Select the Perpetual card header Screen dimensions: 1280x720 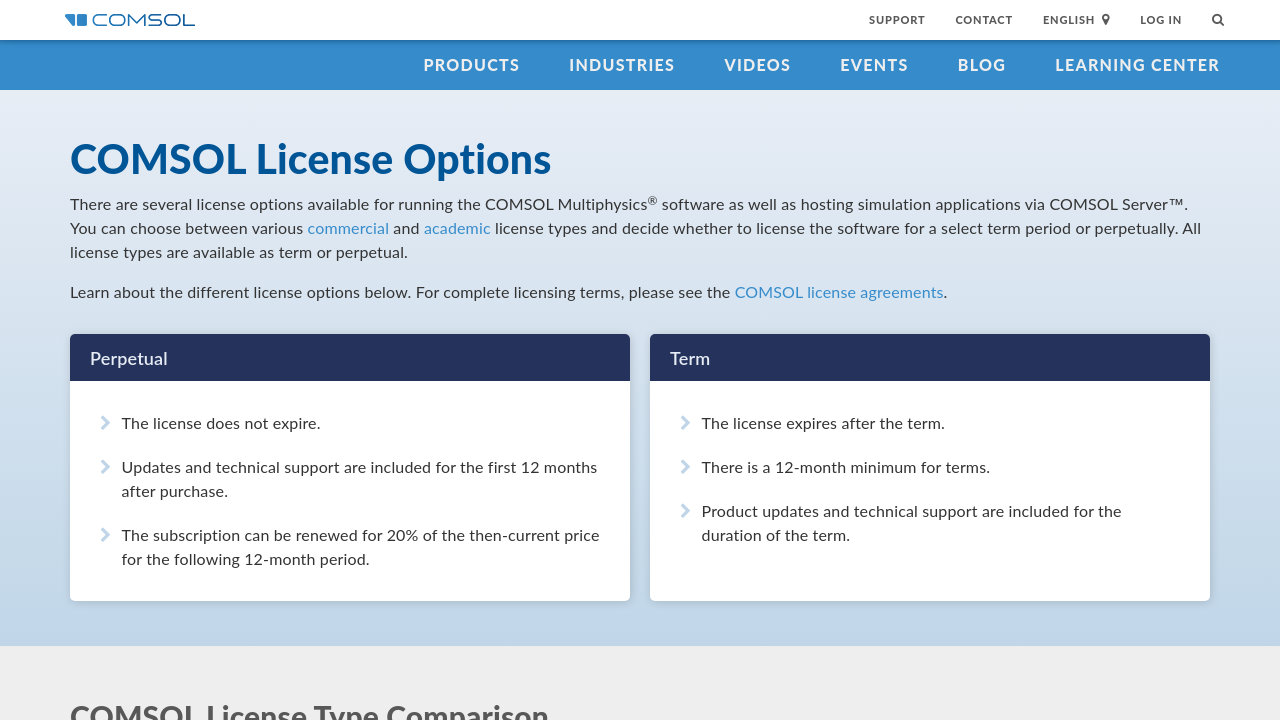[350, 358]
